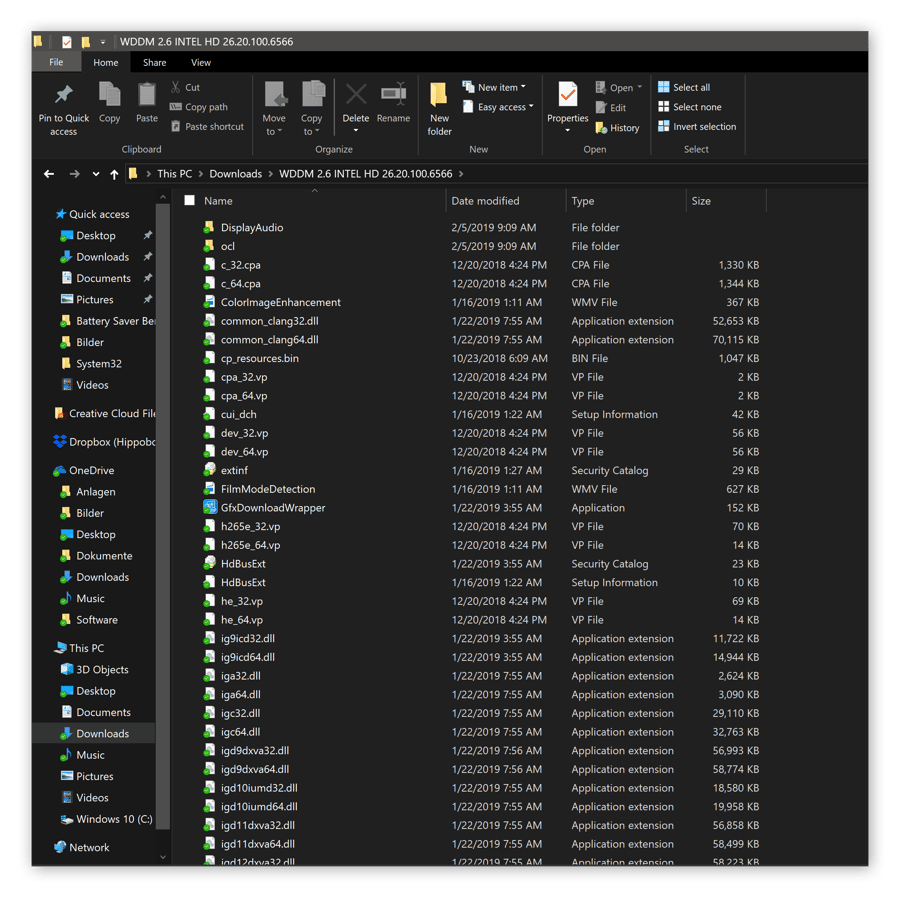Screen dimensions: 900x897
Task: Click the Copy icon in Clipboard group
Action: click(109, 96)
